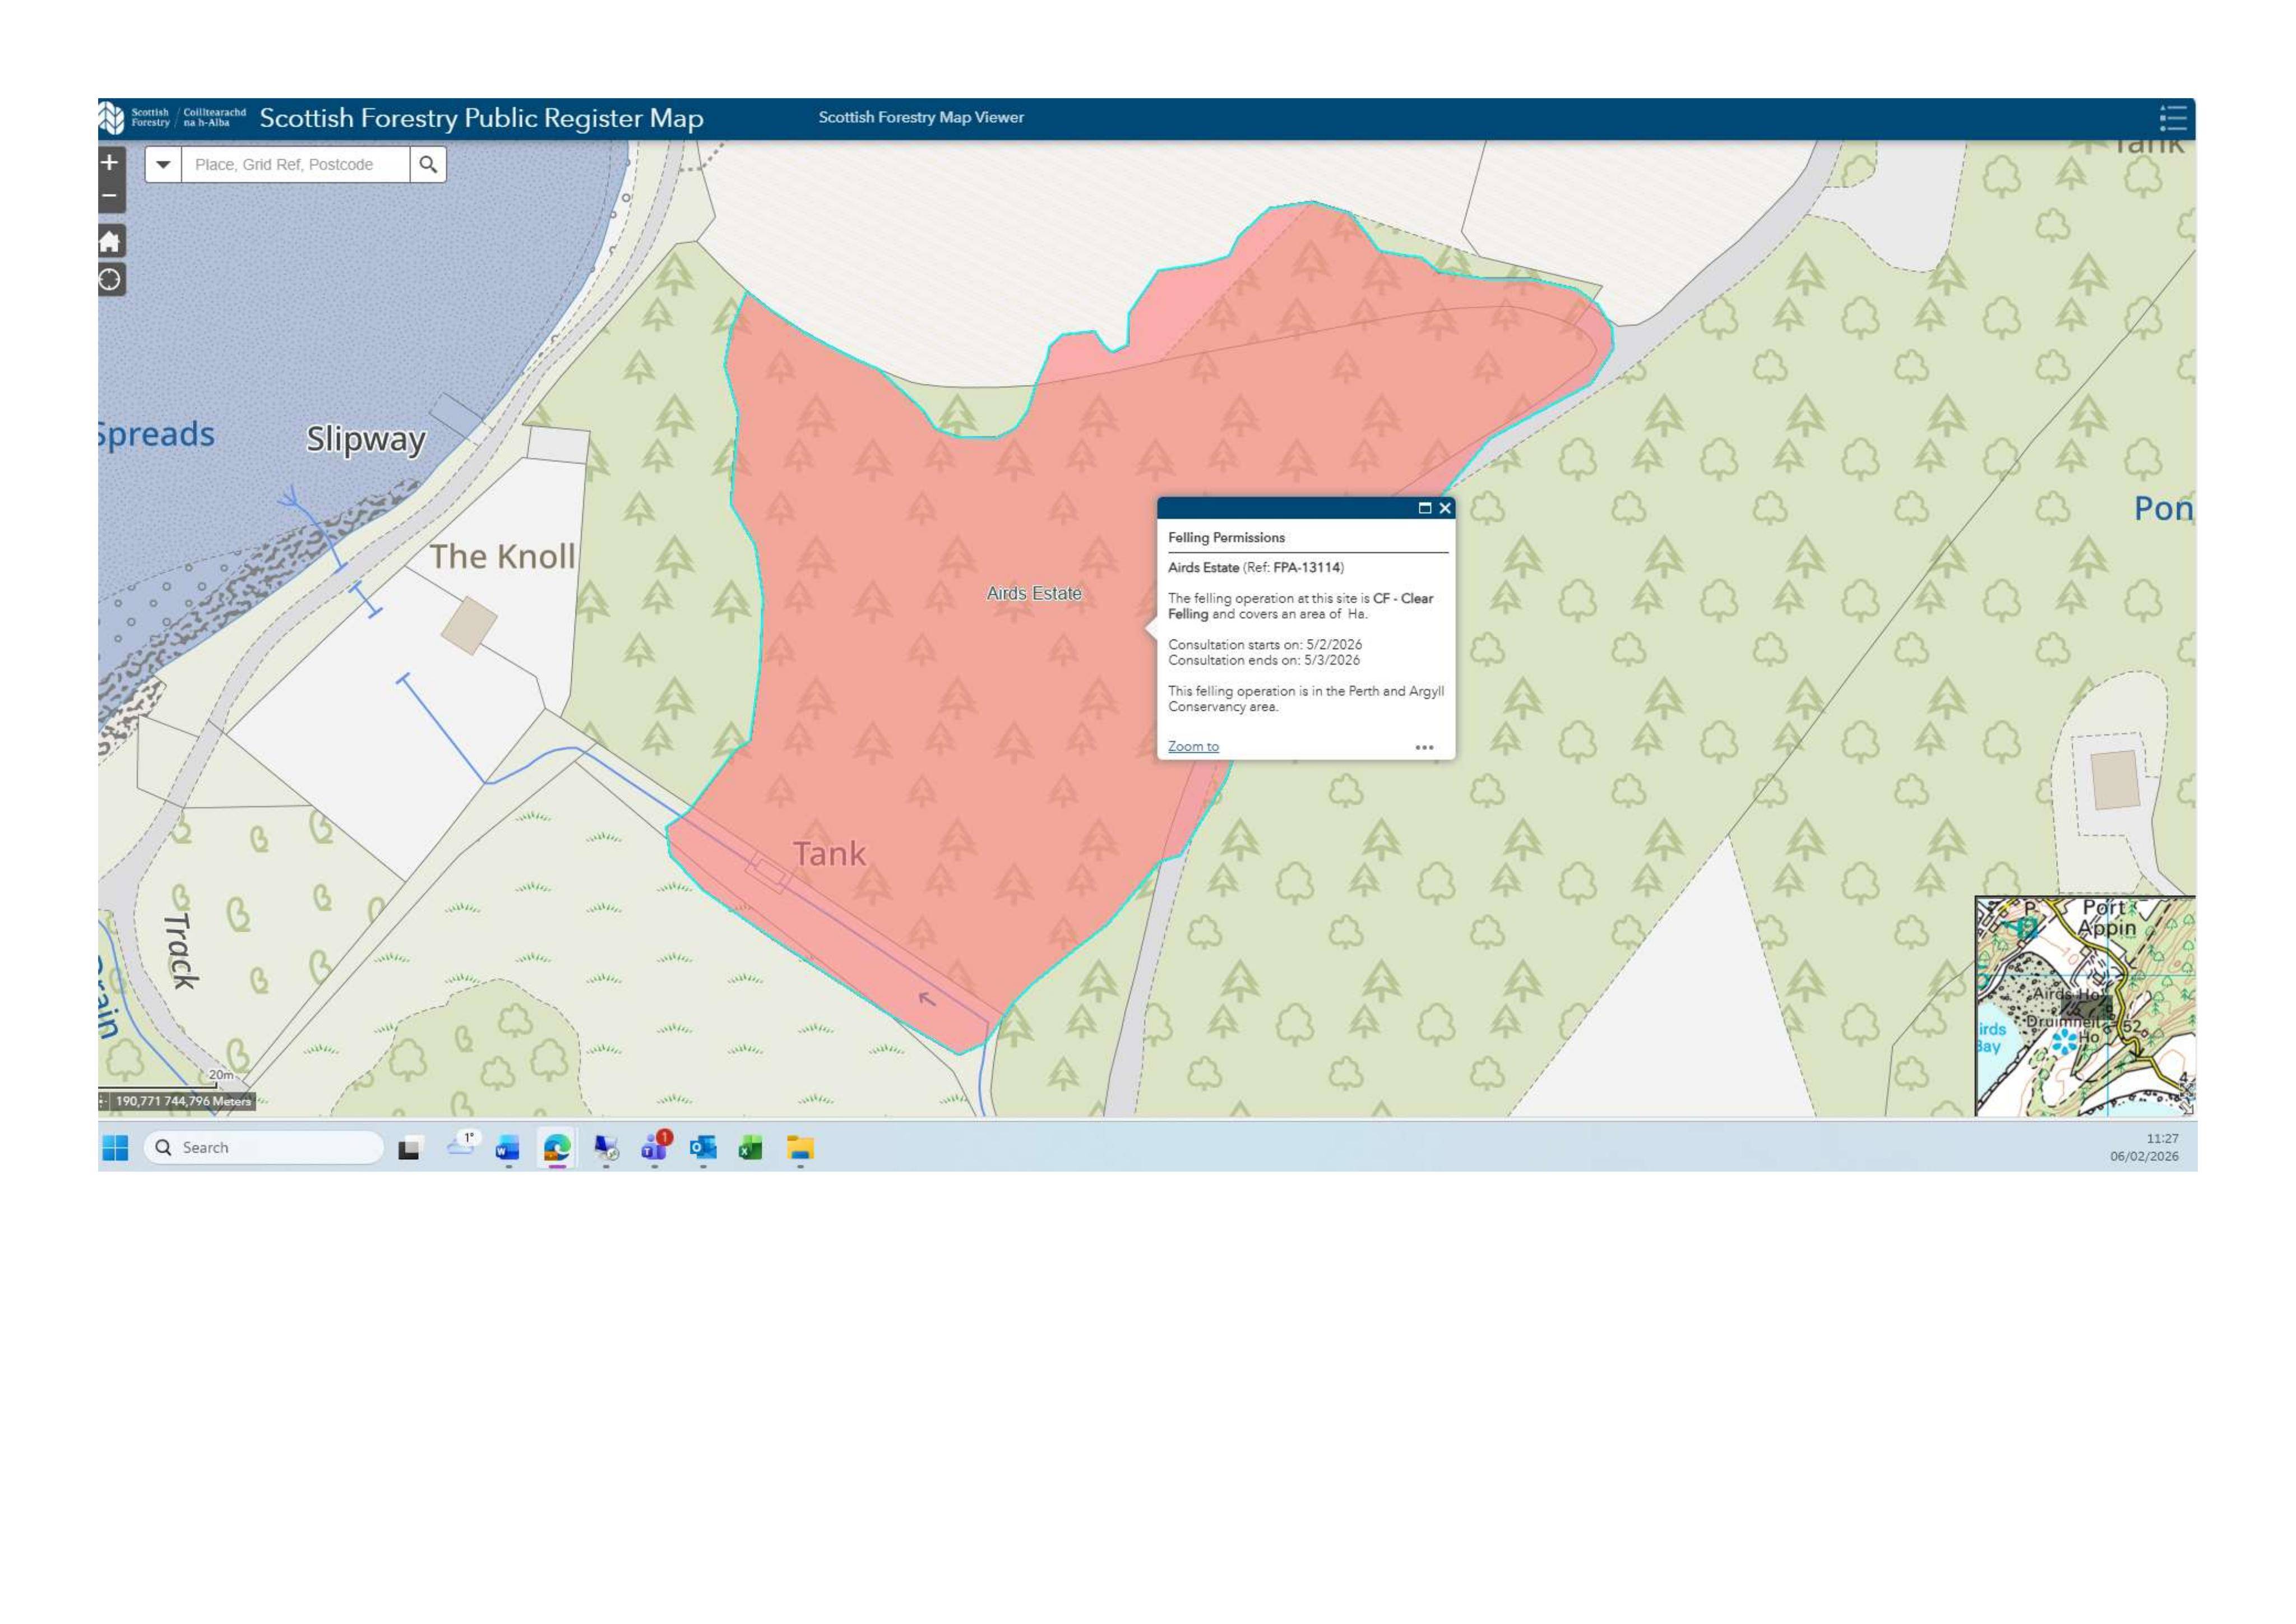Click the 190,771 744,796 Meters coordinate text

[x=183, y=1101]
